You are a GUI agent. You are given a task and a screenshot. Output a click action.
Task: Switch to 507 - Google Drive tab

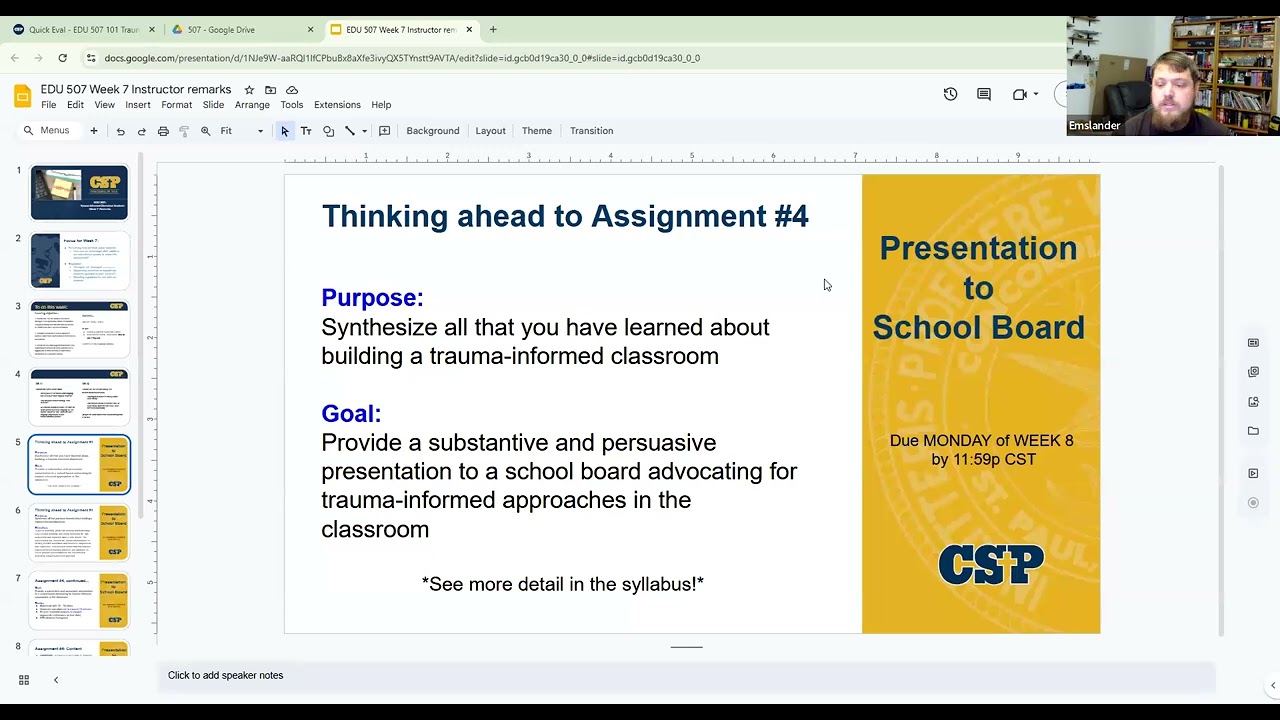pyautogui.click(x=240, y=30)
